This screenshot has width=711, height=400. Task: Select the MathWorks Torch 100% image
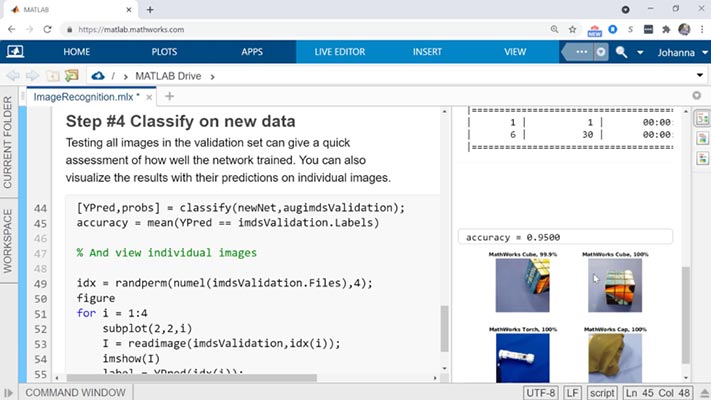(522, 358)
